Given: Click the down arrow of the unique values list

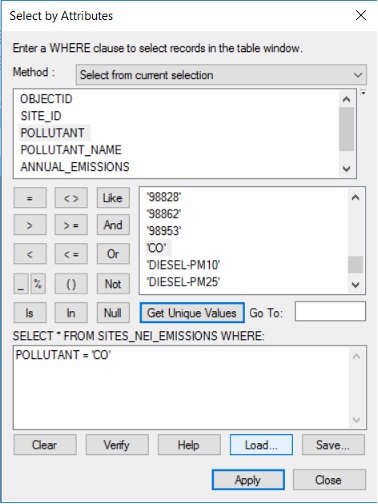Looking at the screenshot, I should click(x=355, y=285).
